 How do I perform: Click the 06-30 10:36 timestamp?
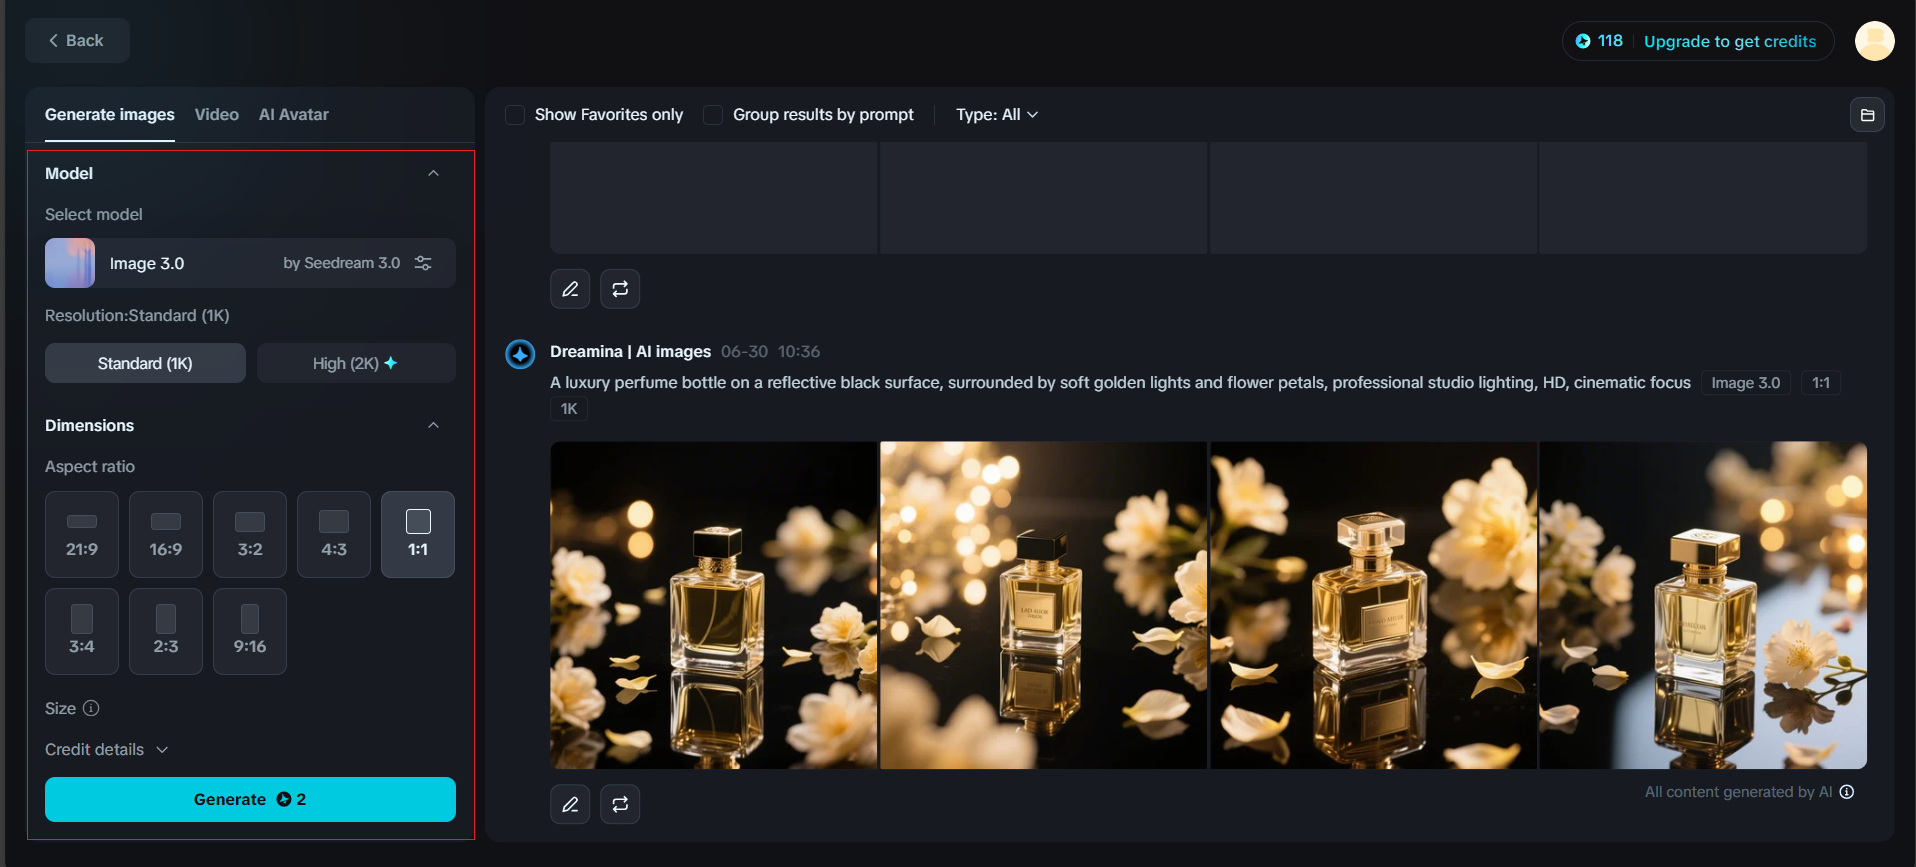(x=770, y=352)
